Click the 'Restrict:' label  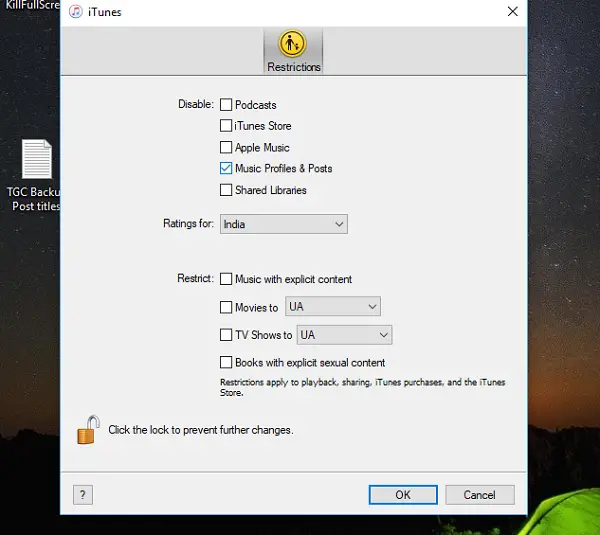click(x=195, y=278)
